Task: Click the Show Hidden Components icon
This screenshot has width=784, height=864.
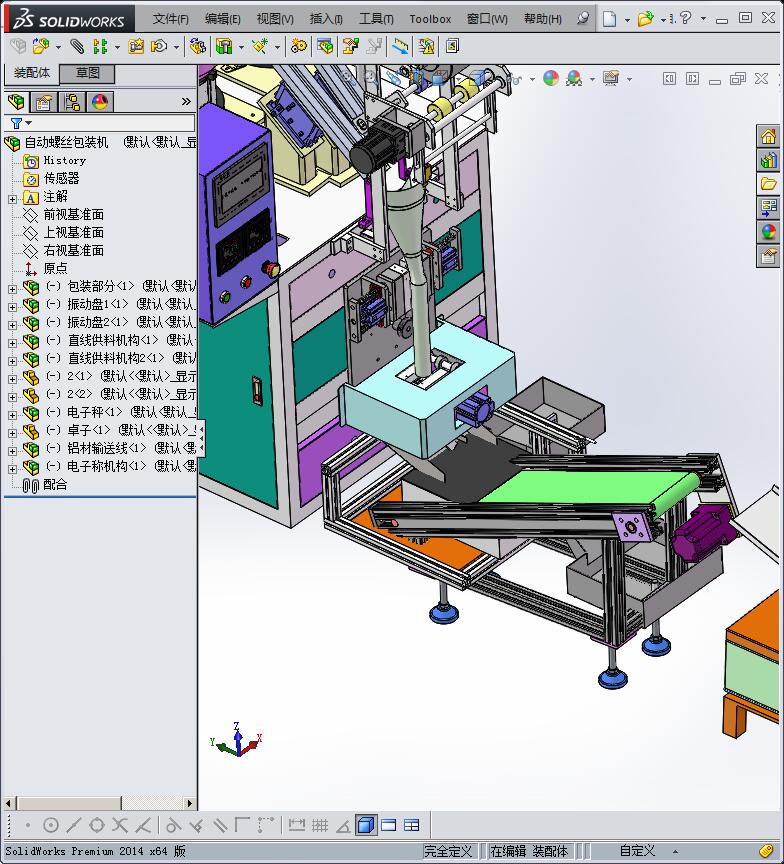Action: [197, 46]
